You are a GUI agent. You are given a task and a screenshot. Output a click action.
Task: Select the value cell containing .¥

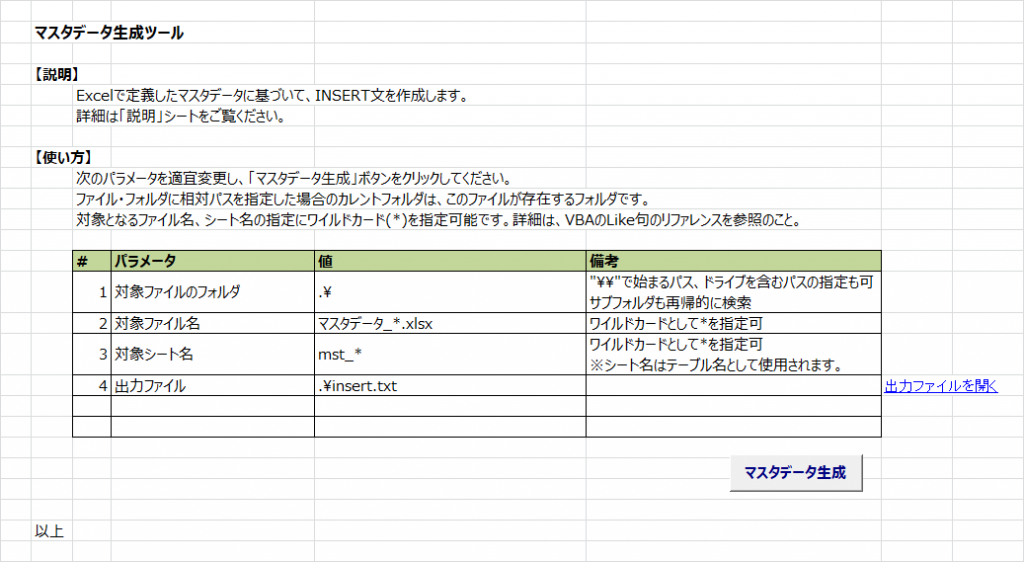click(450, 292)
